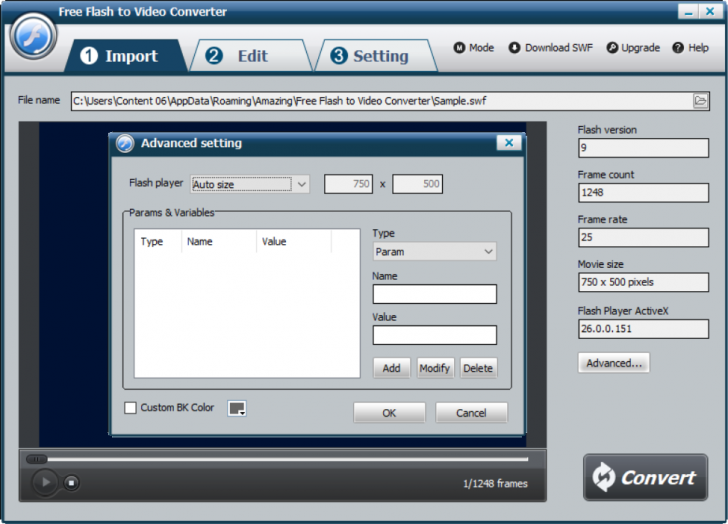Click the Value column header in list

pyautogui.click(x=294, y=241)
